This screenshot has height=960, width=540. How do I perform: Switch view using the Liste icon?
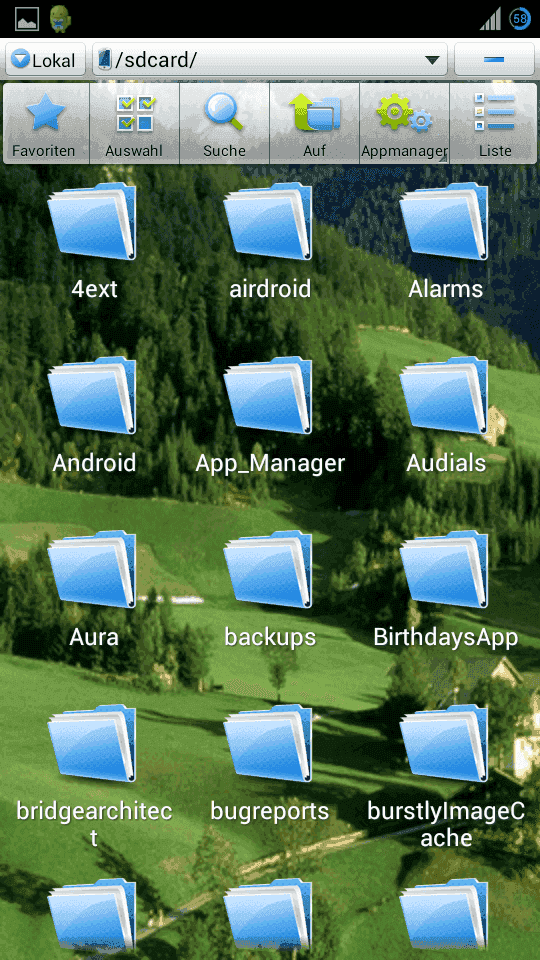494,124
